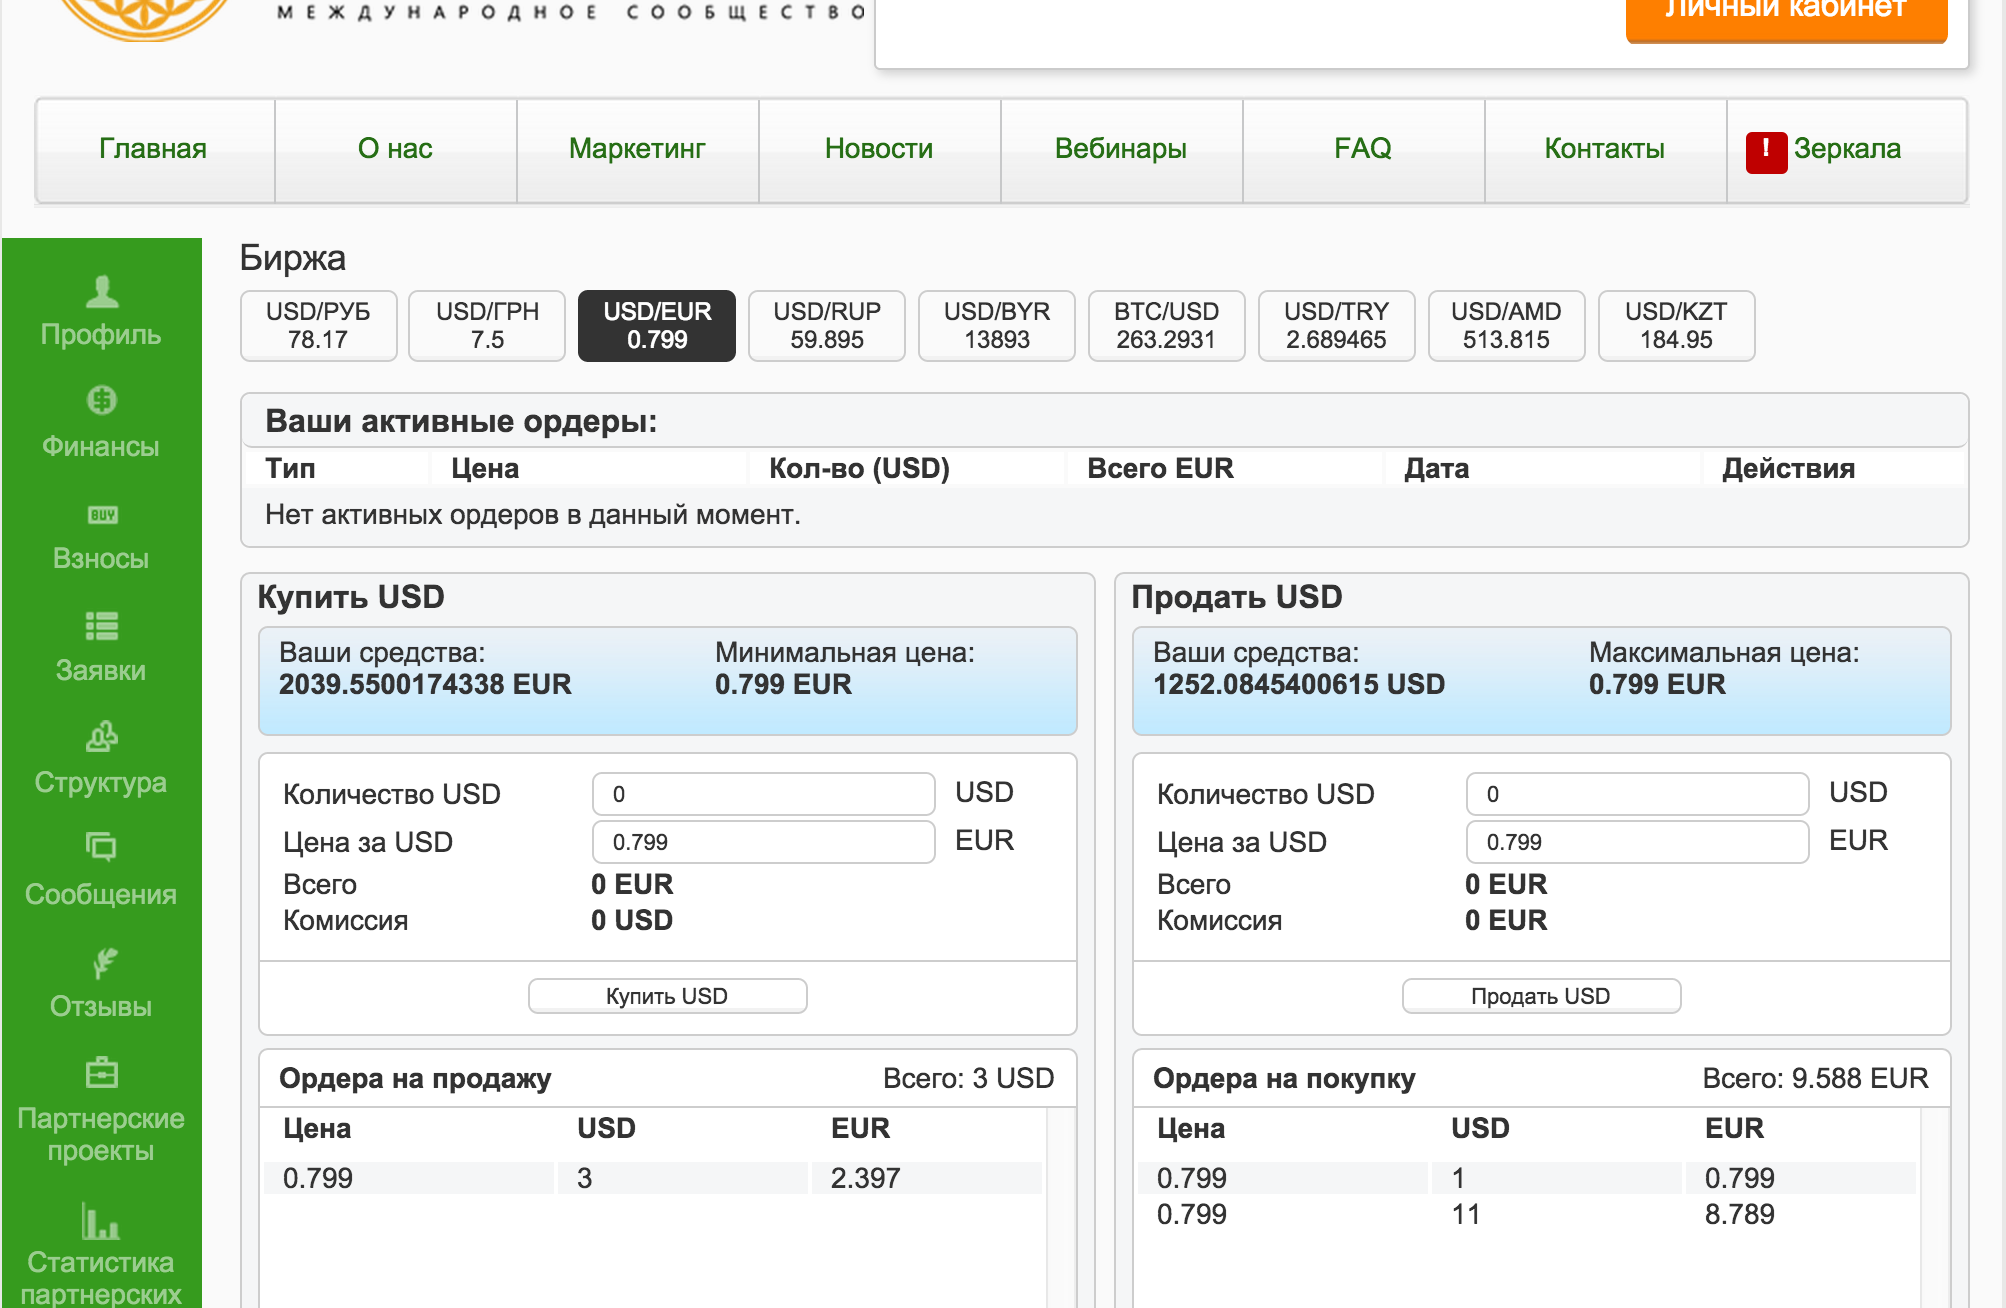Open the Зеркала menu item
The image size is (2006, 1308).
[1847, 149]
